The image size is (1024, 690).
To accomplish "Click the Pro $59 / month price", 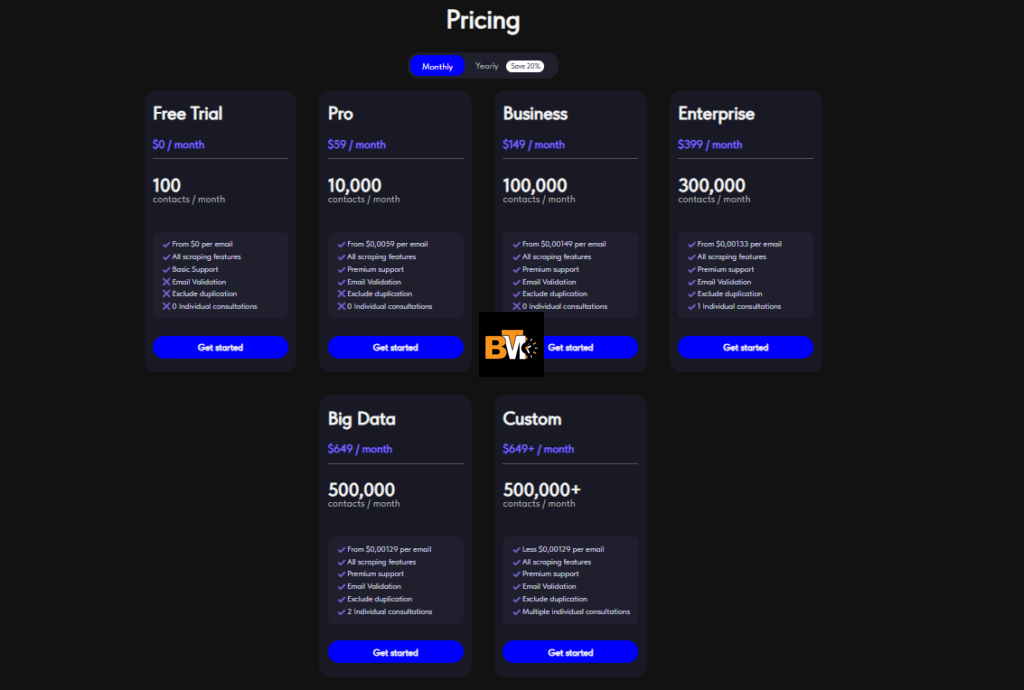I will click(x=357, y=145).
